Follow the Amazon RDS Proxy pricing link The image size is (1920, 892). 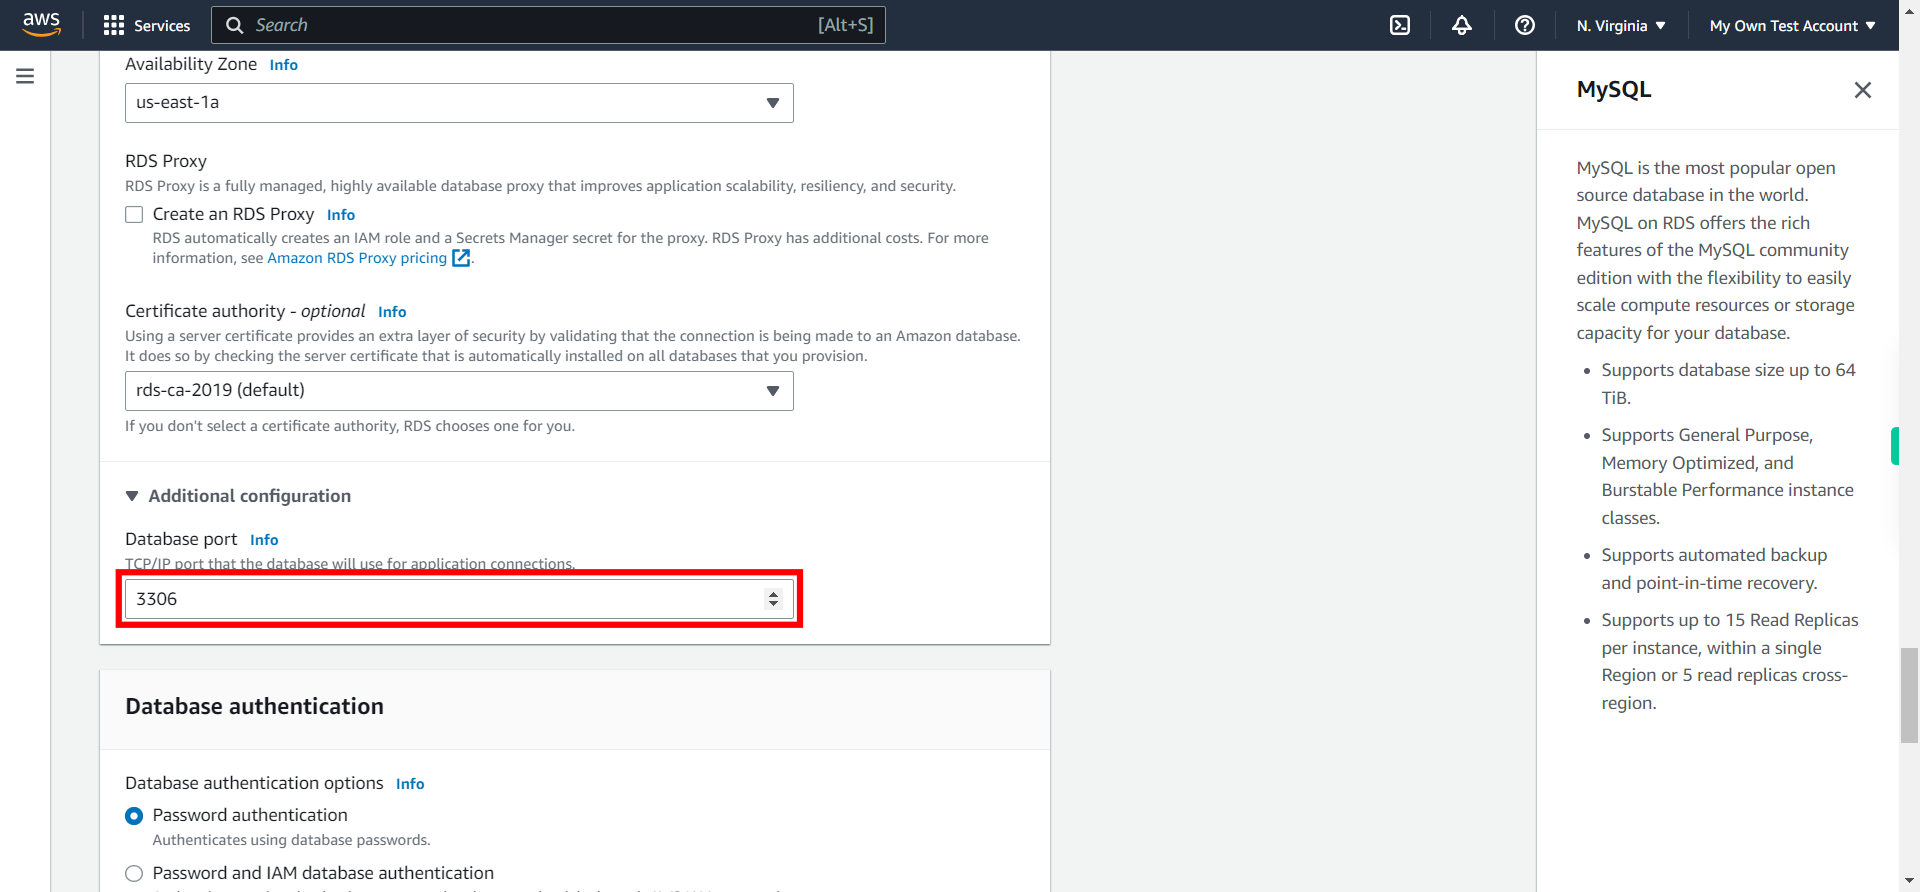pyautogui.click(x=357, y=258)
